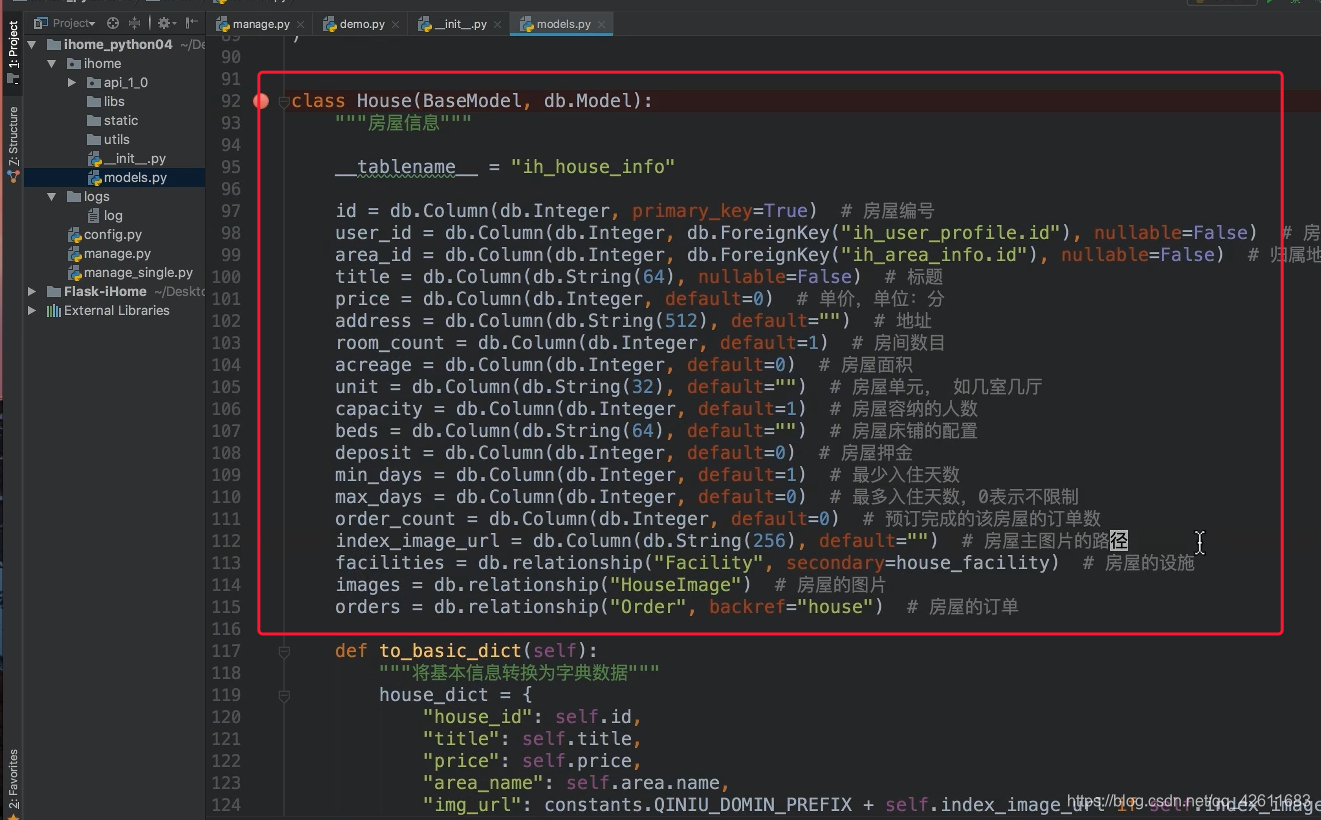This screenshot has height=820, width=1321.
Task: Click the External Libraries bars icon
Action: (x=53, y=311)
